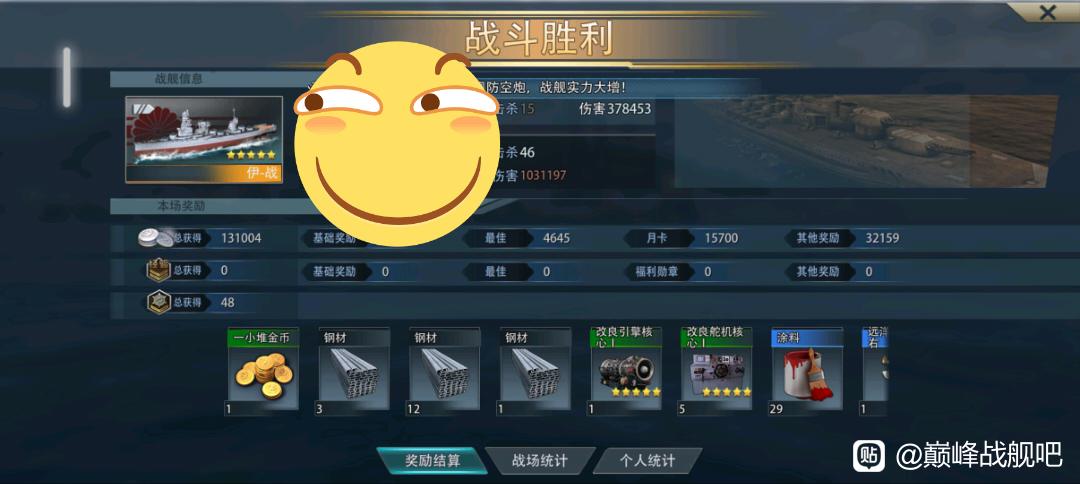This screenshot has width=1080, height=484.
Task: Click the Tieba watermark logo
Action: [x=869, y=456]
